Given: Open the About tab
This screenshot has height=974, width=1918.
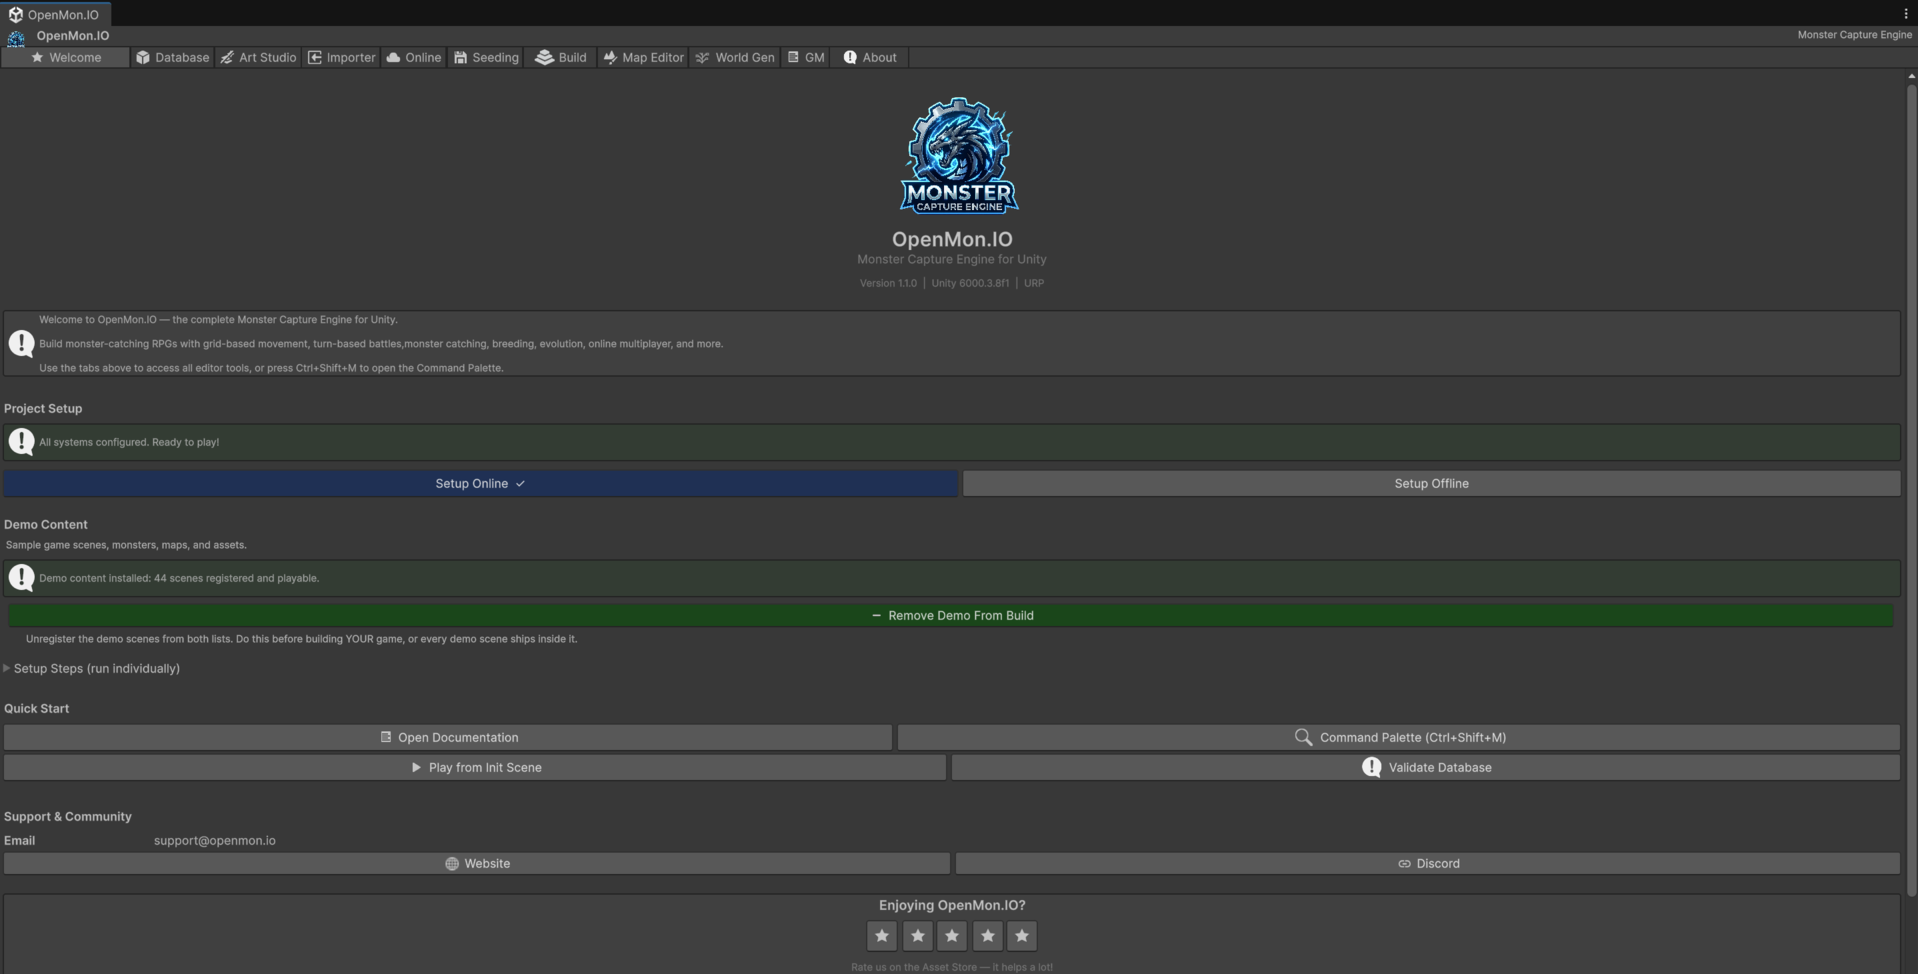Looking at the screenshot, I should click(x=870, y=58).
